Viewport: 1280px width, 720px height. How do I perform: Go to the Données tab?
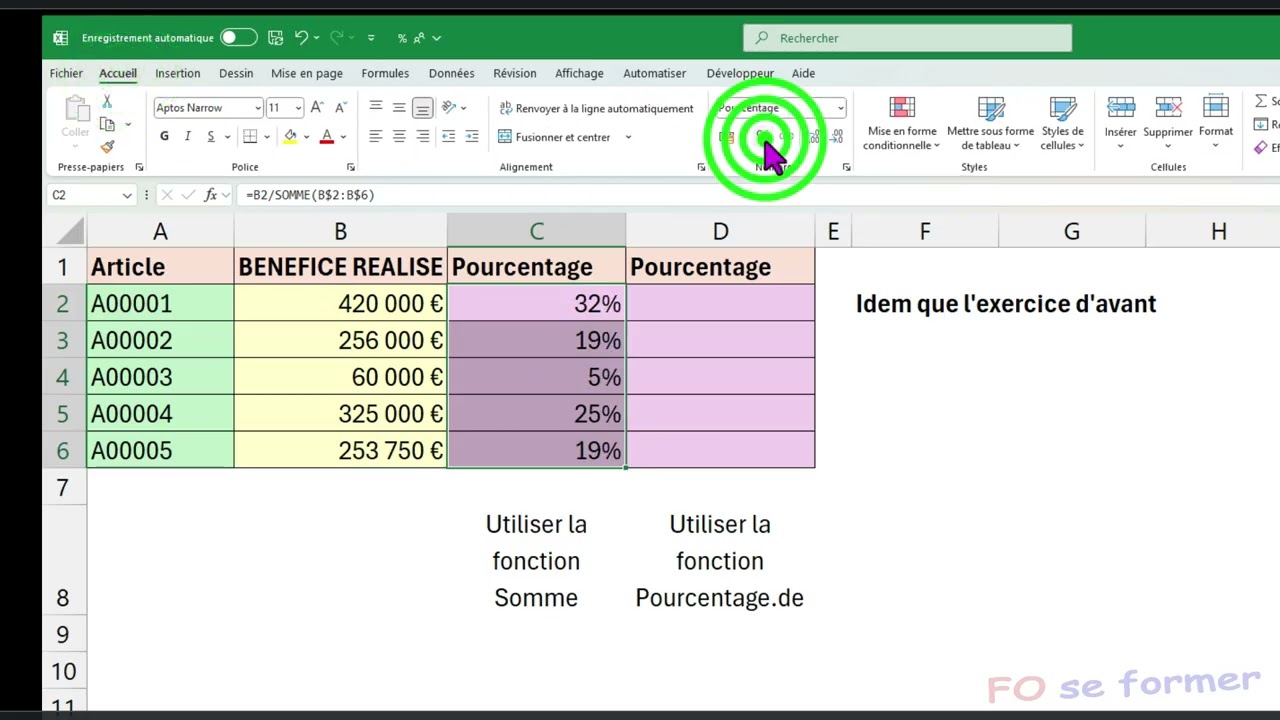click(x=451, y=73)
